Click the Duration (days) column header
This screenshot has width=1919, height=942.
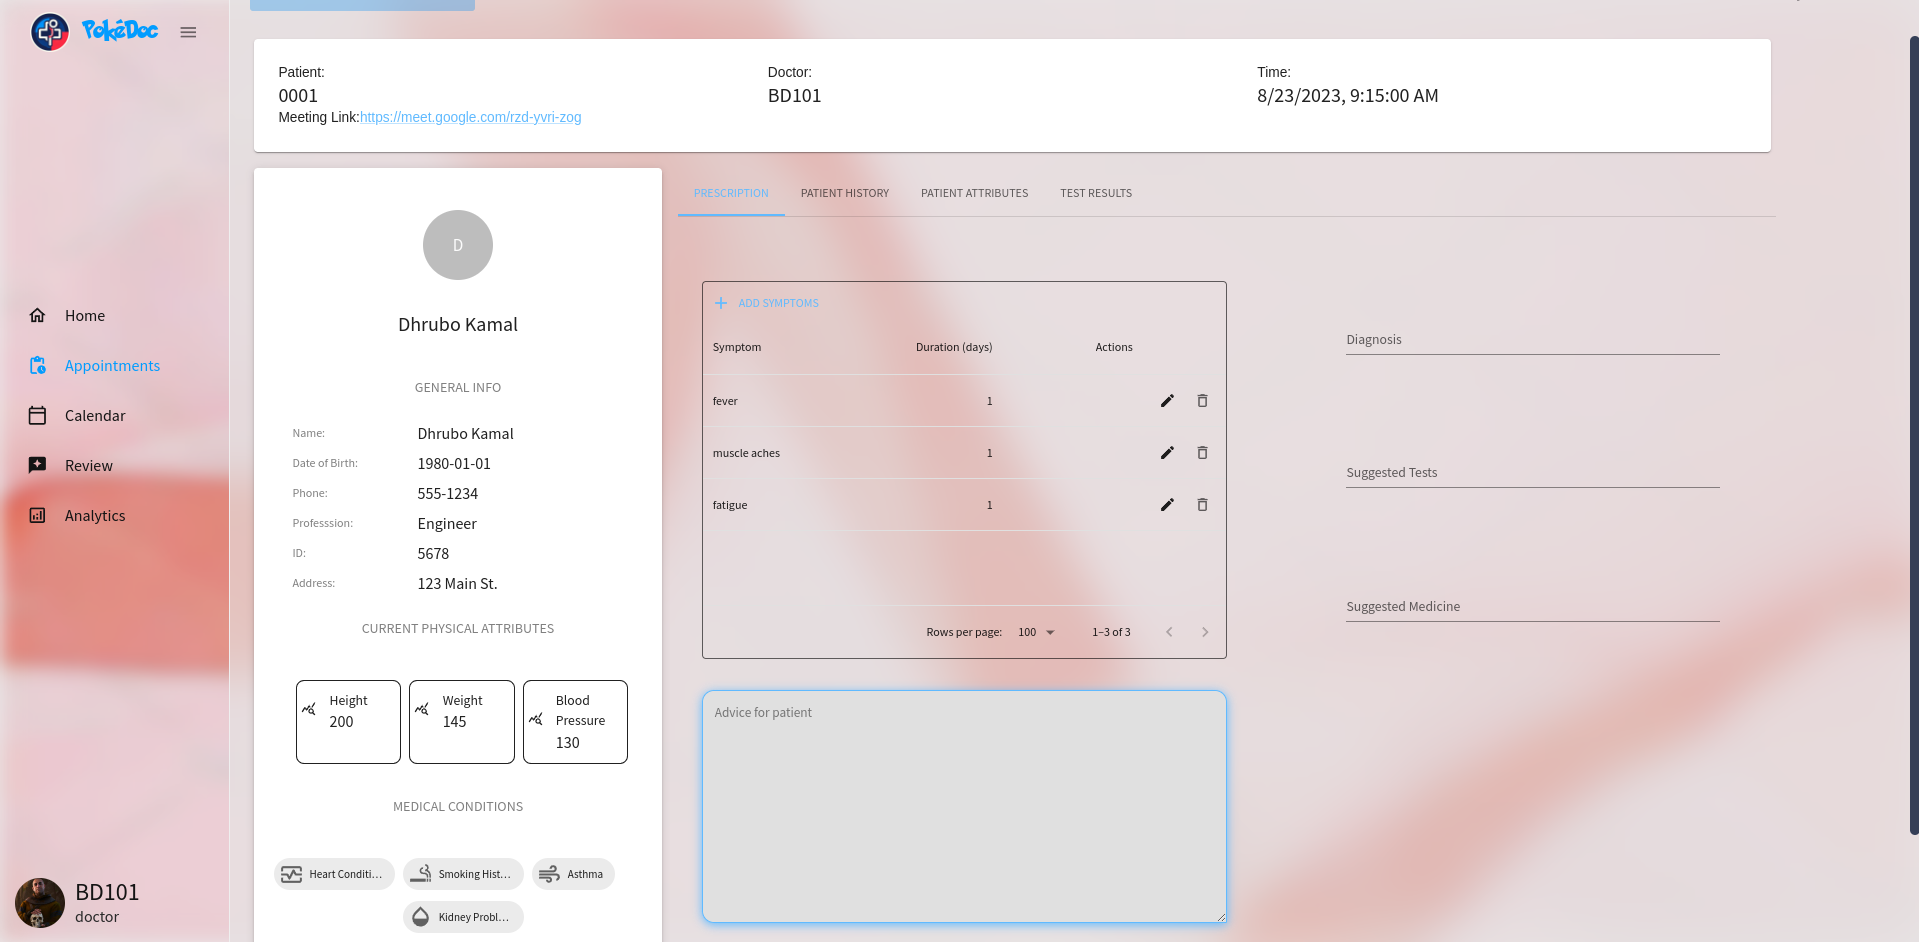pos(954,347)
